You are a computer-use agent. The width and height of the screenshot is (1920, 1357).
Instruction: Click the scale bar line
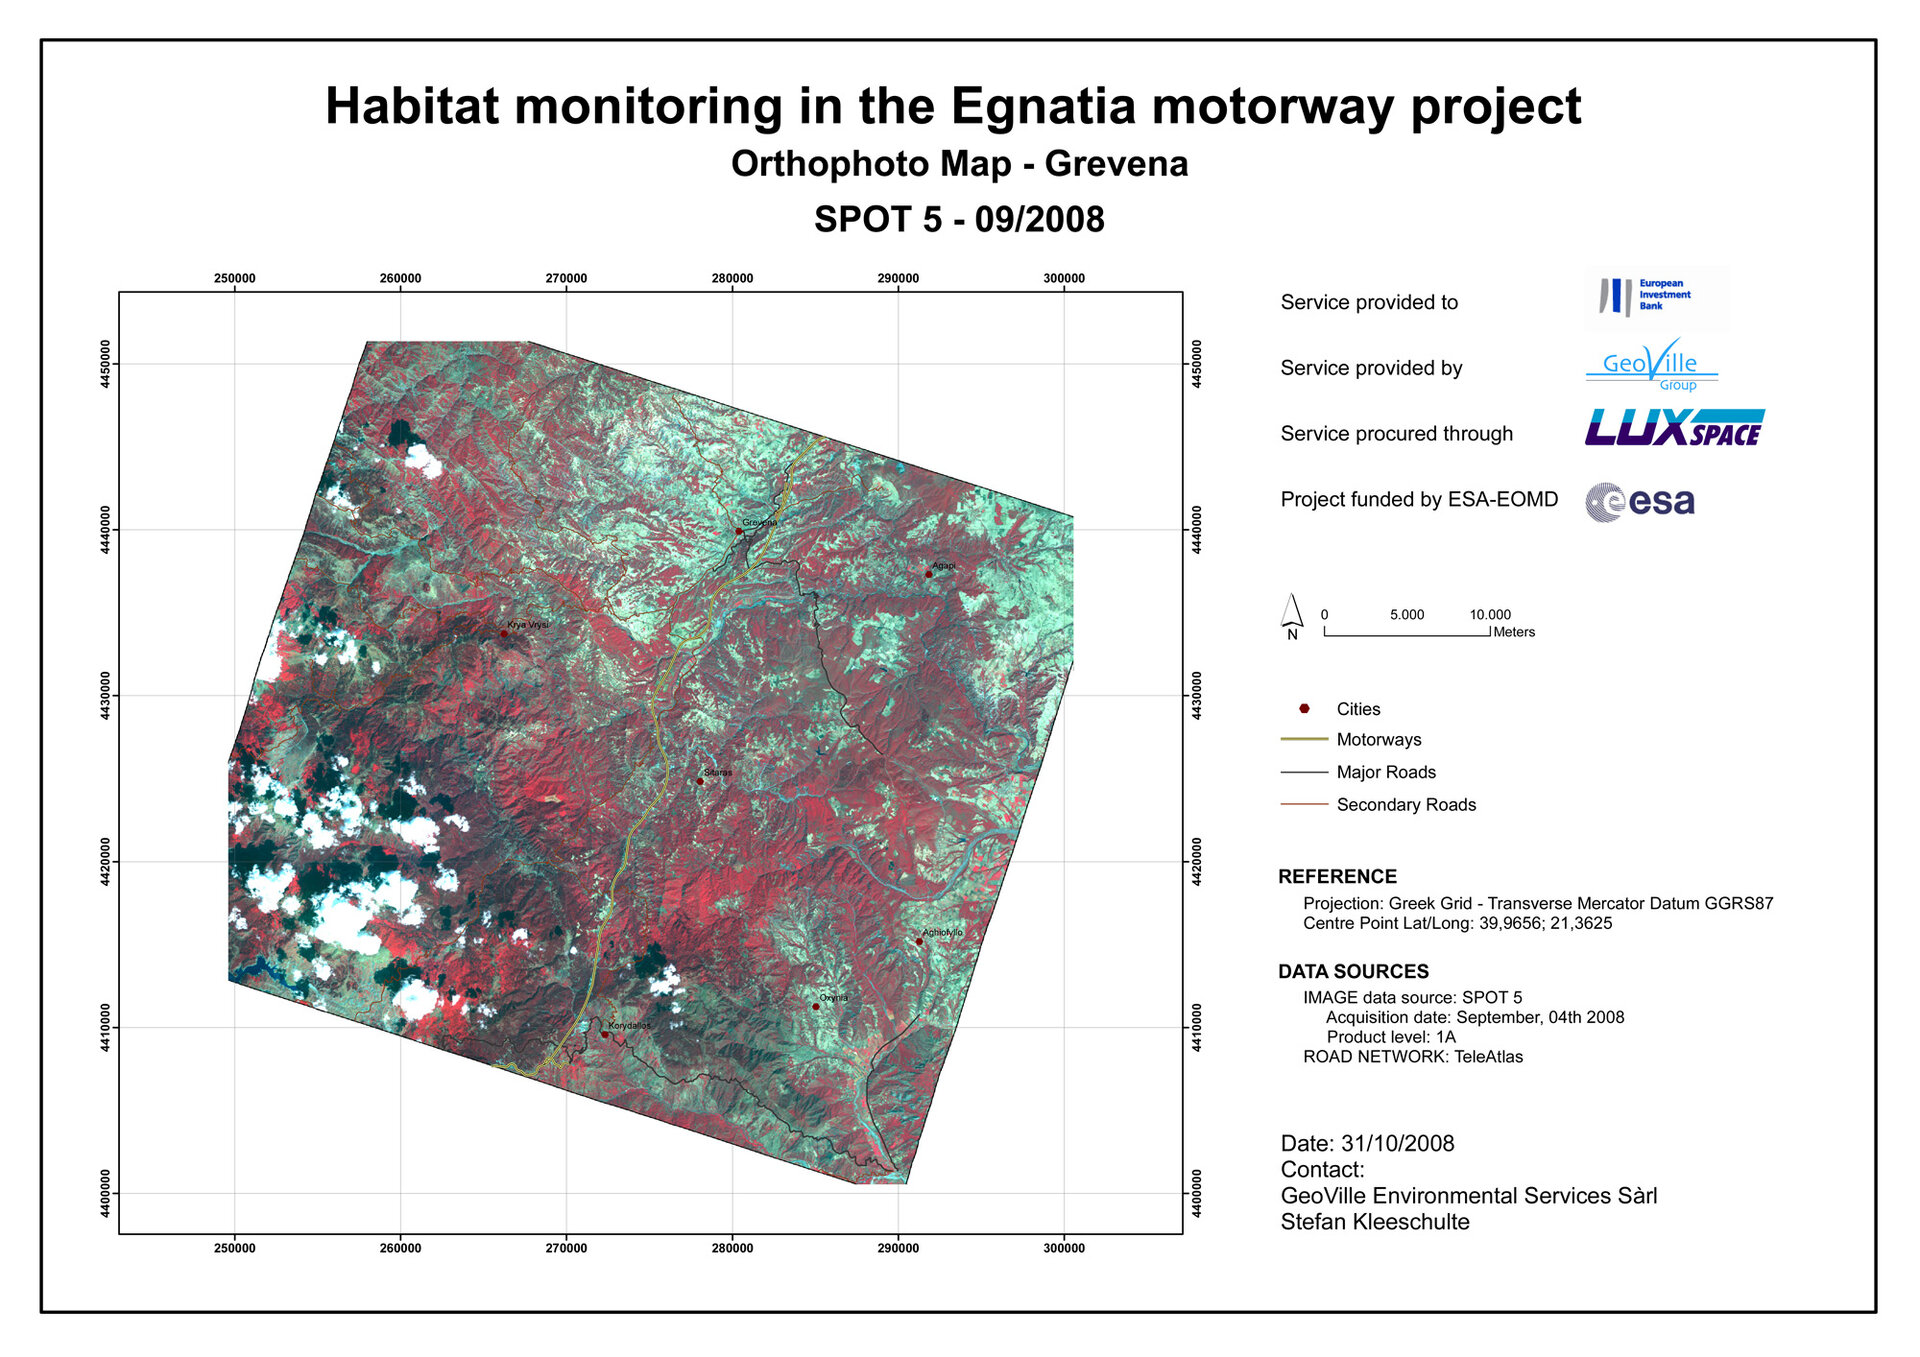pyautogui.click(x=1407, y=631)
